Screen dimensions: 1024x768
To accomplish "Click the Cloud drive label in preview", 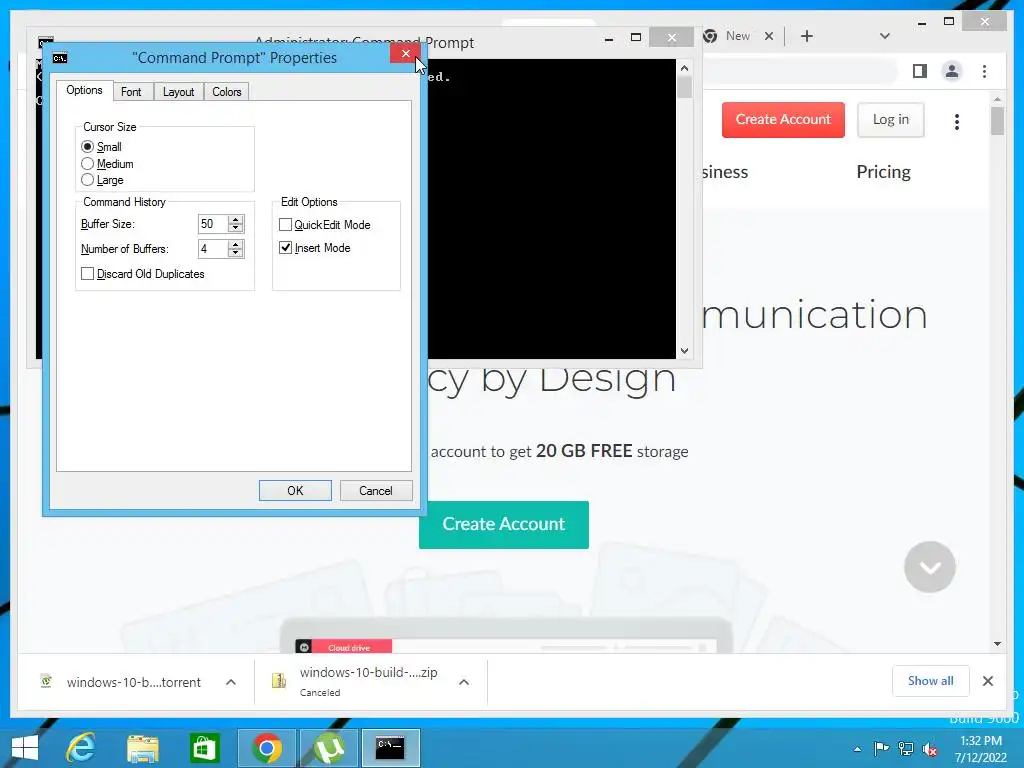I will (x=349, y=648).
